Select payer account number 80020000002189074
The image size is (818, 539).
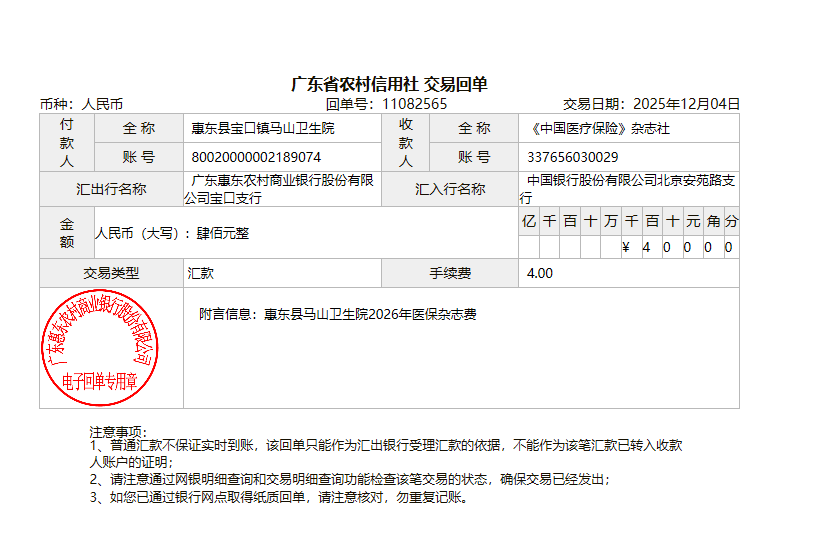point(256,157)
